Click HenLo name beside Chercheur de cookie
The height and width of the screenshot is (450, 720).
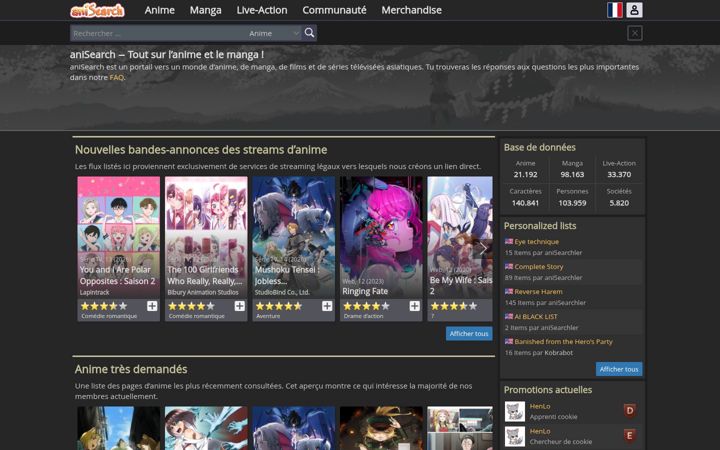(x=540, y=431)
